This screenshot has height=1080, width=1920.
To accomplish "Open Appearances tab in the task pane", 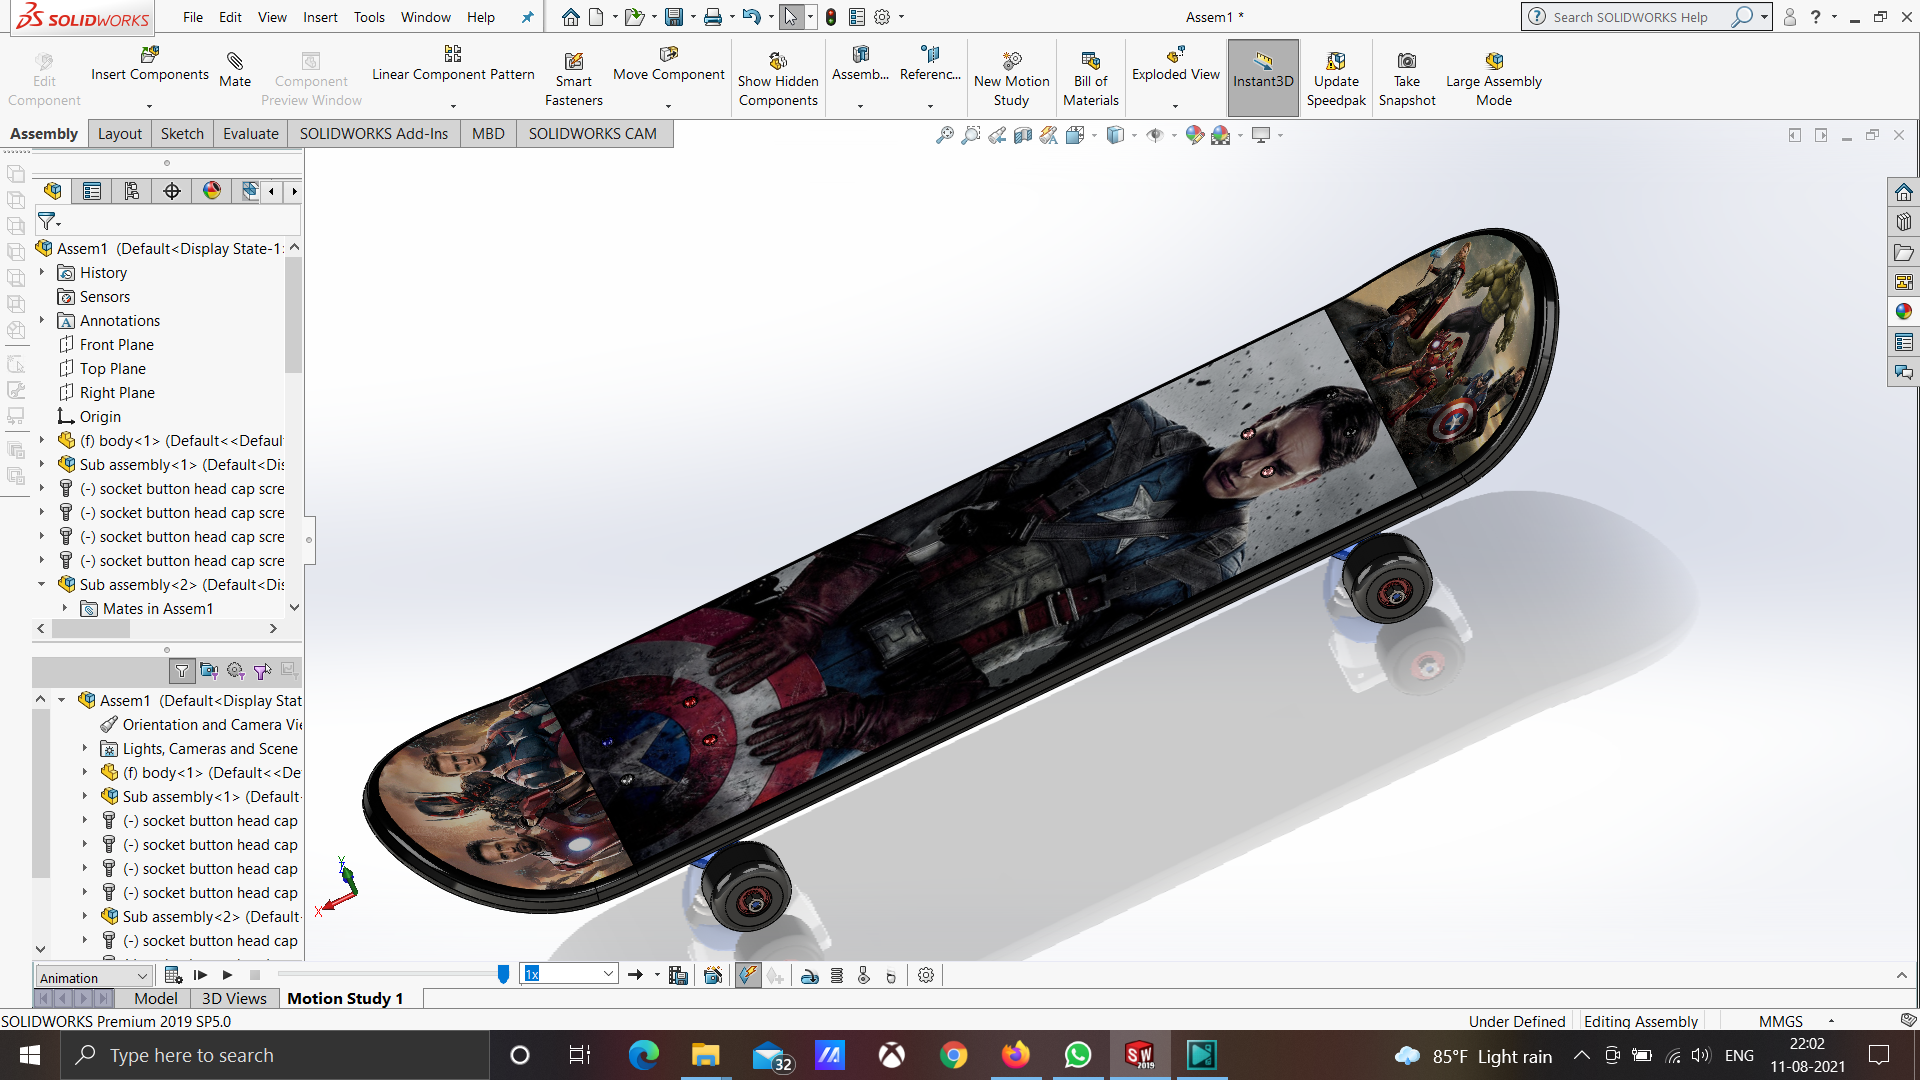I will coord(1903,312).
